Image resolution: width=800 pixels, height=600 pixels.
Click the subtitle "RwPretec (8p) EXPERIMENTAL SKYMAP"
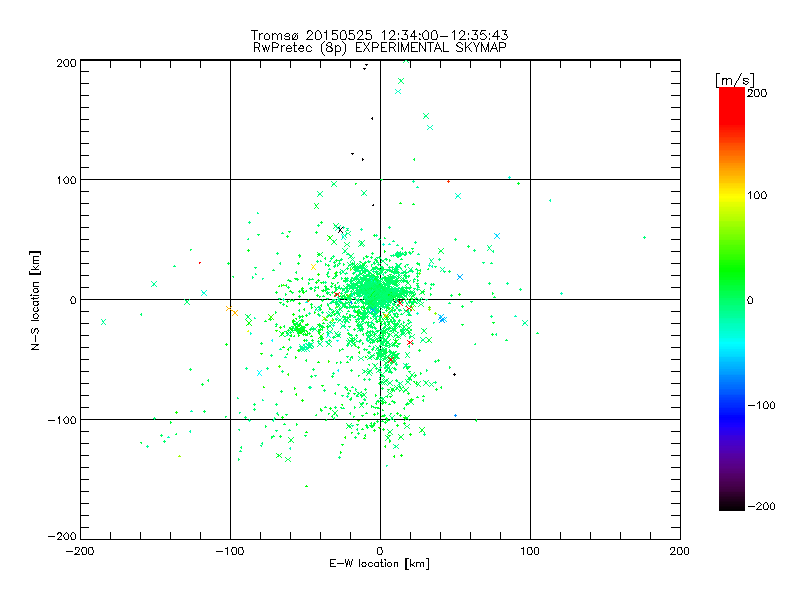pyautogui.click(x=379, y=47)
